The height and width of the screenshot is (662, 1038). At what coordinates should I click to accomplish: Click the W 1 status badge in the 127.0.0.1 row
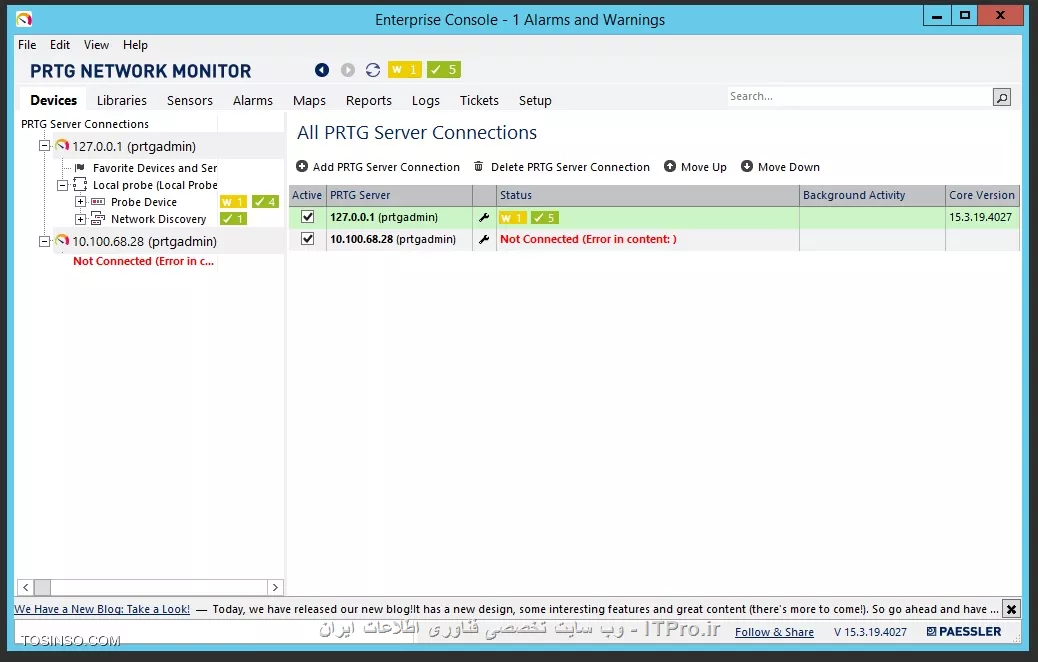(513, 218)
